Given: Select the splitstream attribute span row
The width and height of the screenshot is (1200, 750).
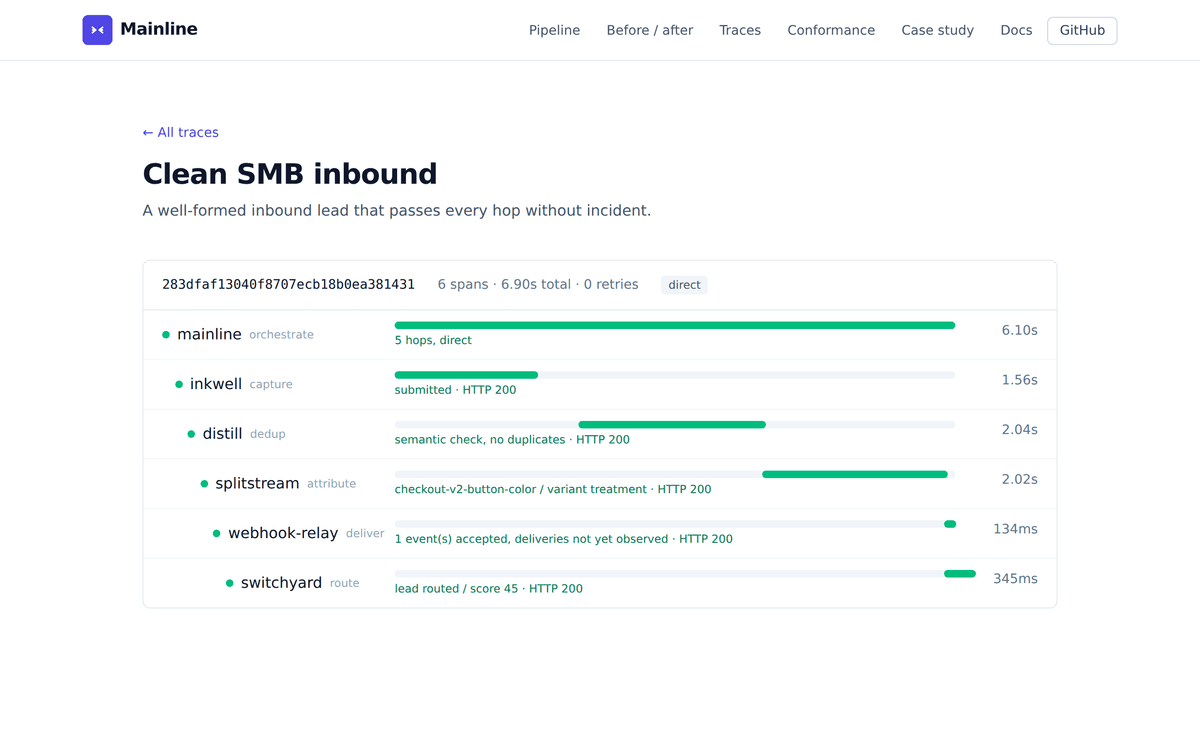Looking at the screenshot, I should tap(600, 484).
